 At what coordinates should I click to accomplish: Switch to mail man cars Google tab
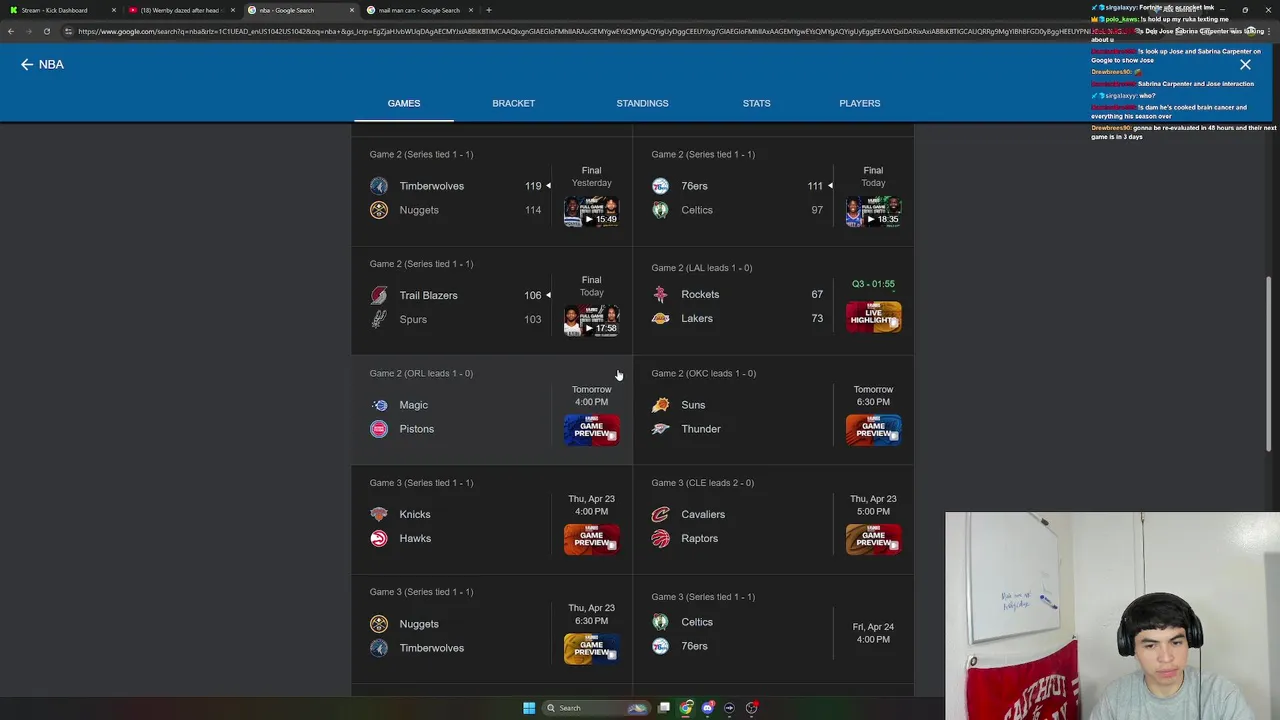pos(418,10)
